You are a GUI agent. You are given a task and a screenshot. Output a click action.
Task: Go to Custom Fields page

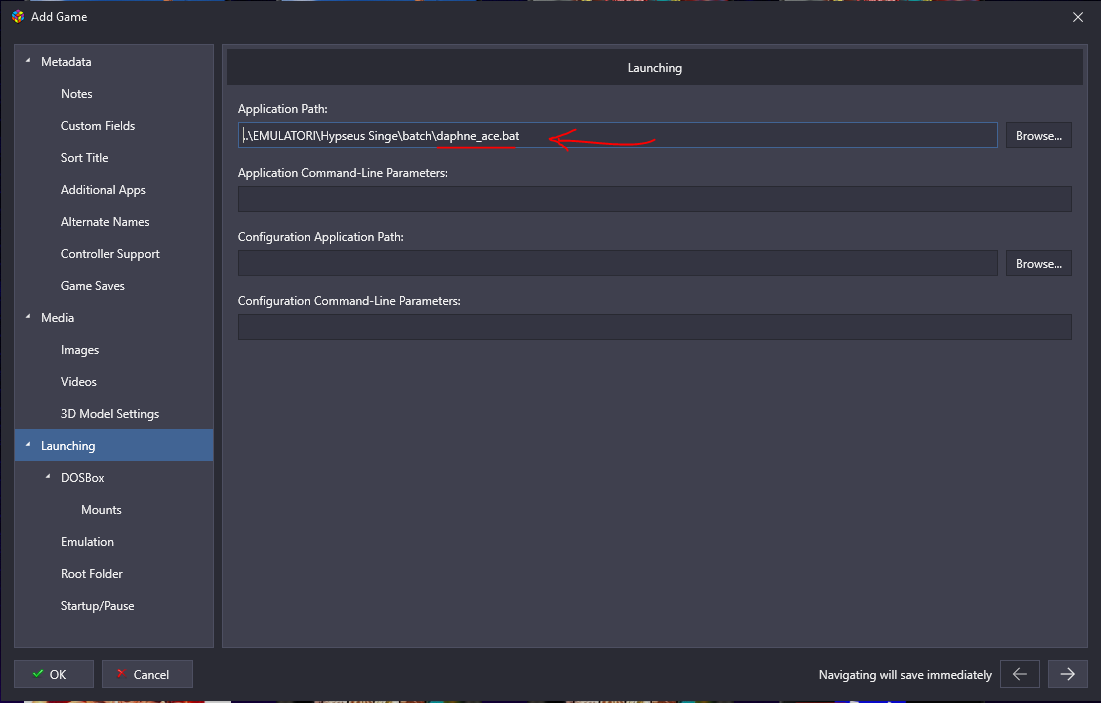click(98, 126)
